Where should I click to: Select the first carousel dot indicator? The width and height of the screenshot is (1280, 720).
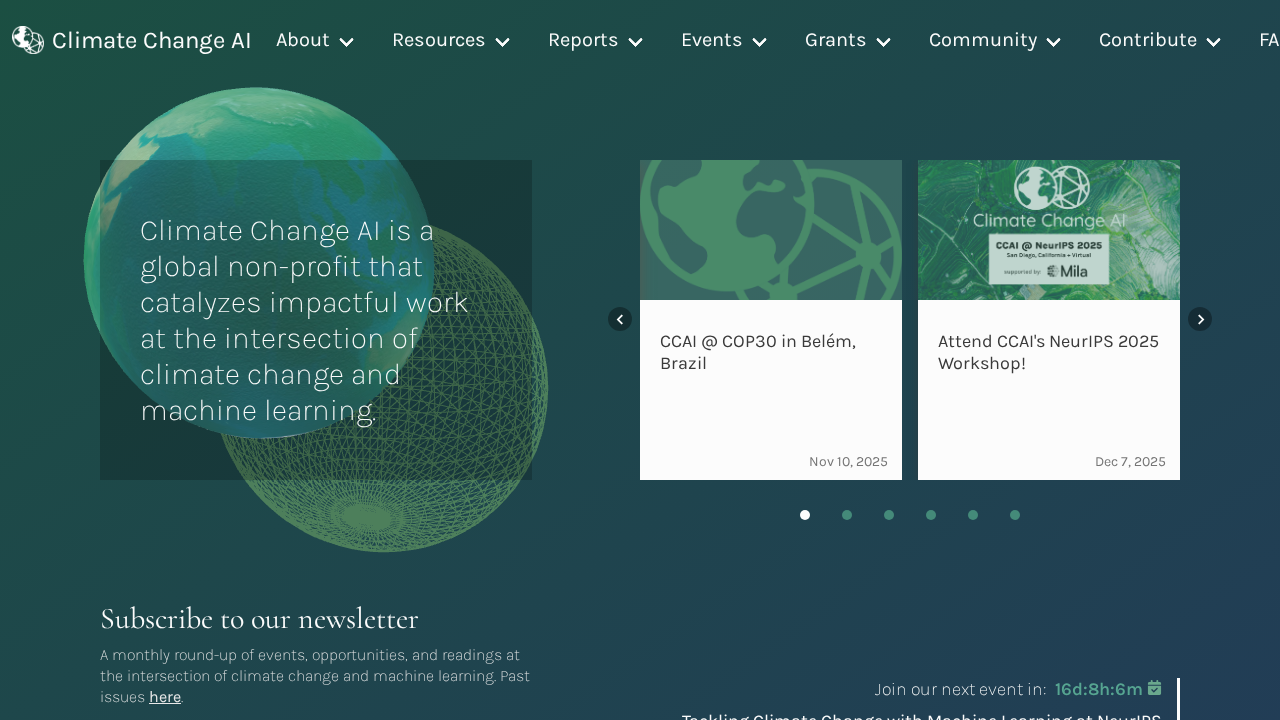coord(805,515)
